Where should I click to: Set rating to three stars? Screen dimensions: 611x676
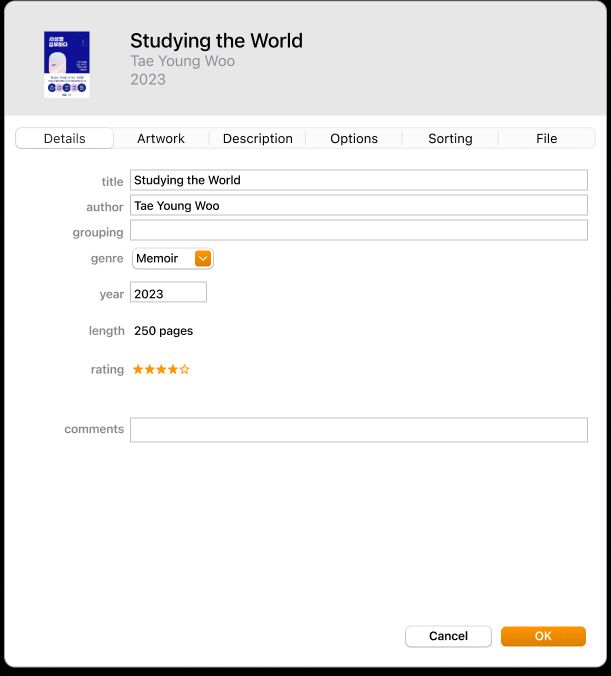(161, 369)
